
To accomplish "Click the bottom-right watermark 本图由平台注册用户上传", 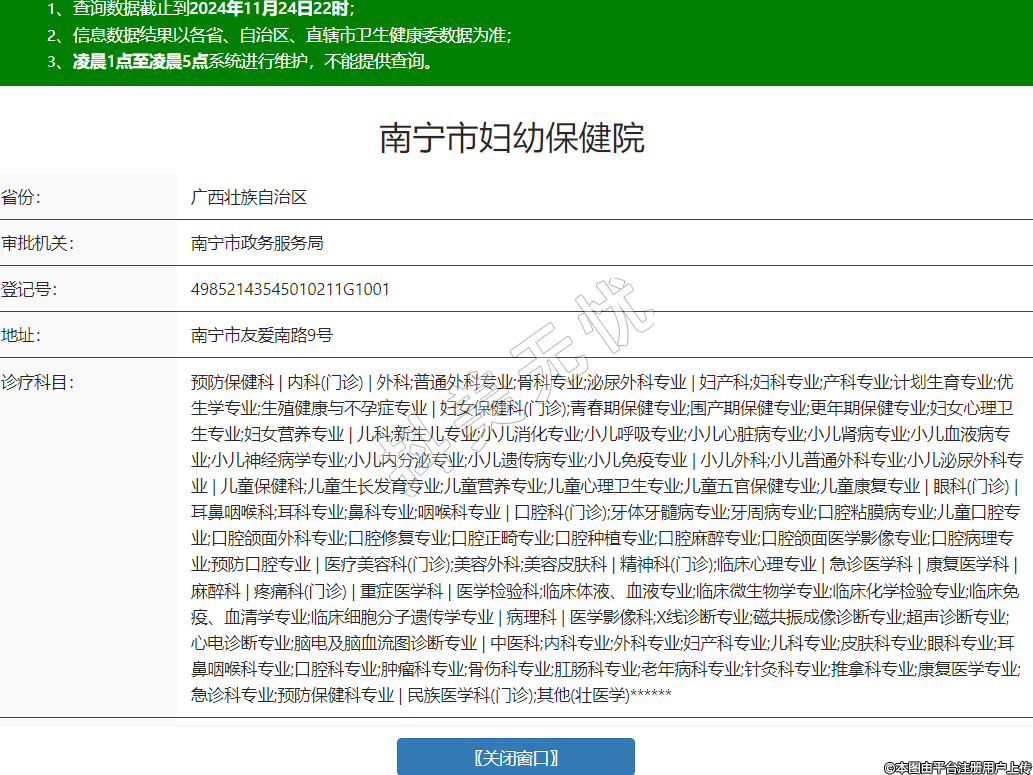I will (957, 766).
